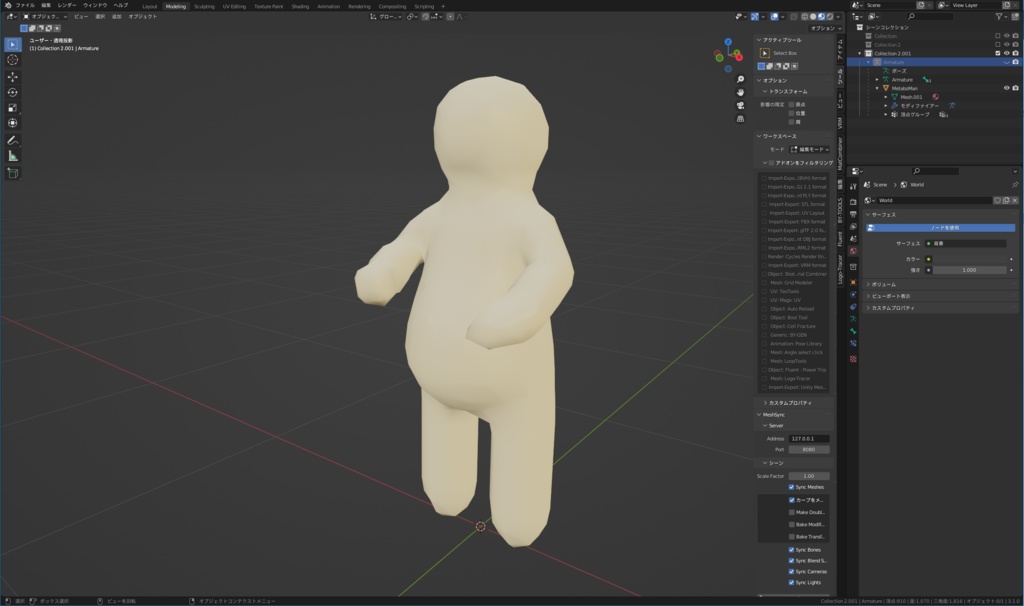Choose the 3D Cursor tool
This screenshot has height=606, width=1024.
tap(13, 60)
